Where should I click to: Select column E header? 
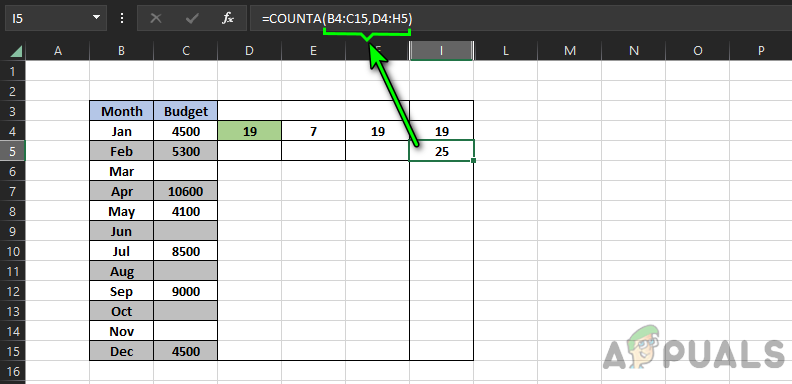coord(314,51)
